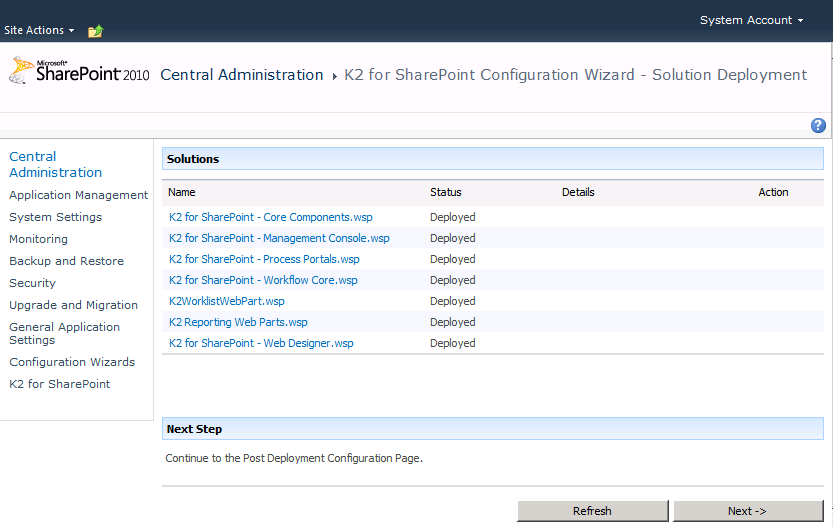Select System Settings in sidebar
The height and width of the screenshot is (527, 833).
click(55, 217)
